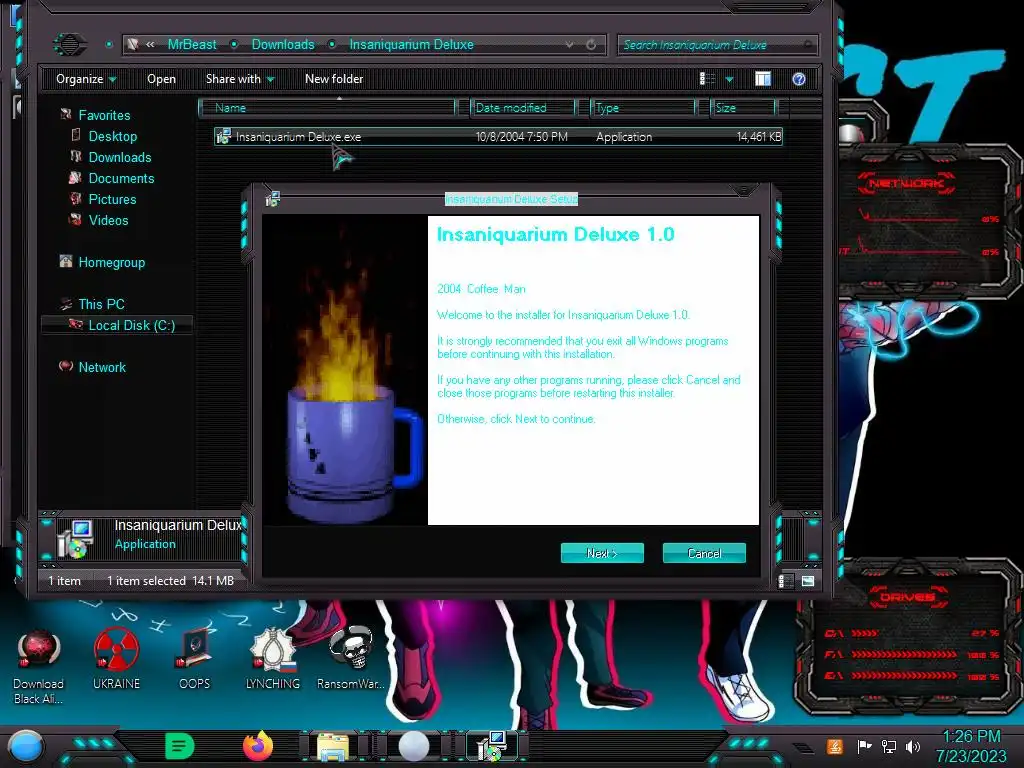Refresh the Explorer folder view
Viewport: 1024px width, 768px height.
[591, 44]
